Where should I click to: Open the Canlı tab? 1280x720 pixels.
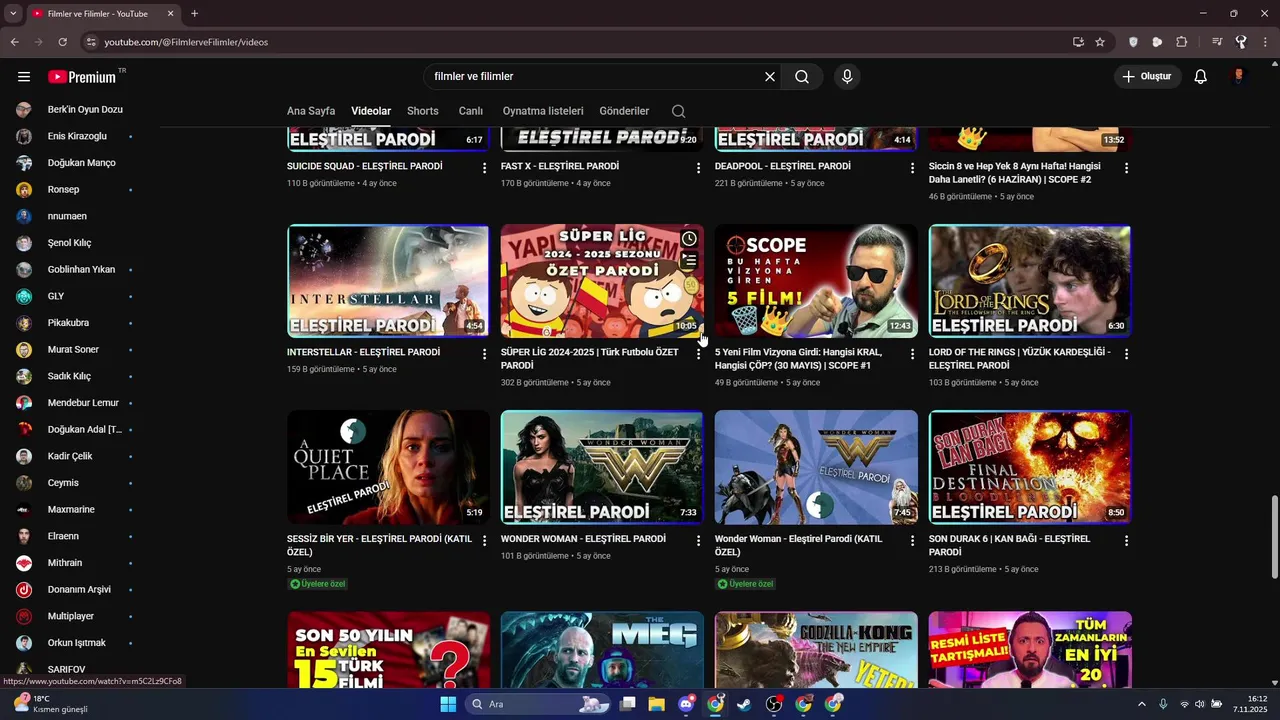point(471,111)
